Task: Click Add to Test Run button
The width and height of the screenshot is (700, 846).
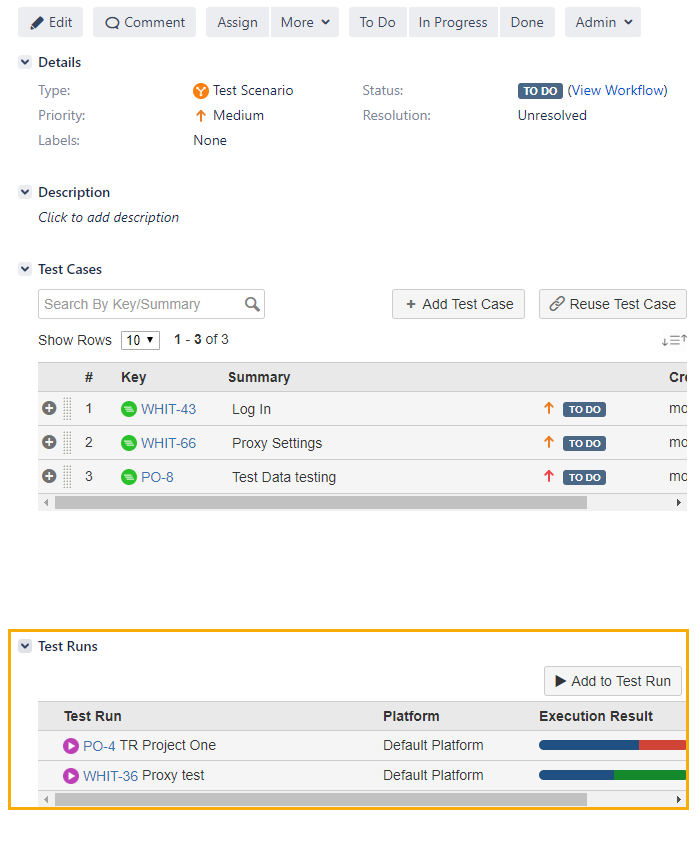Action: tap(613, 681)
